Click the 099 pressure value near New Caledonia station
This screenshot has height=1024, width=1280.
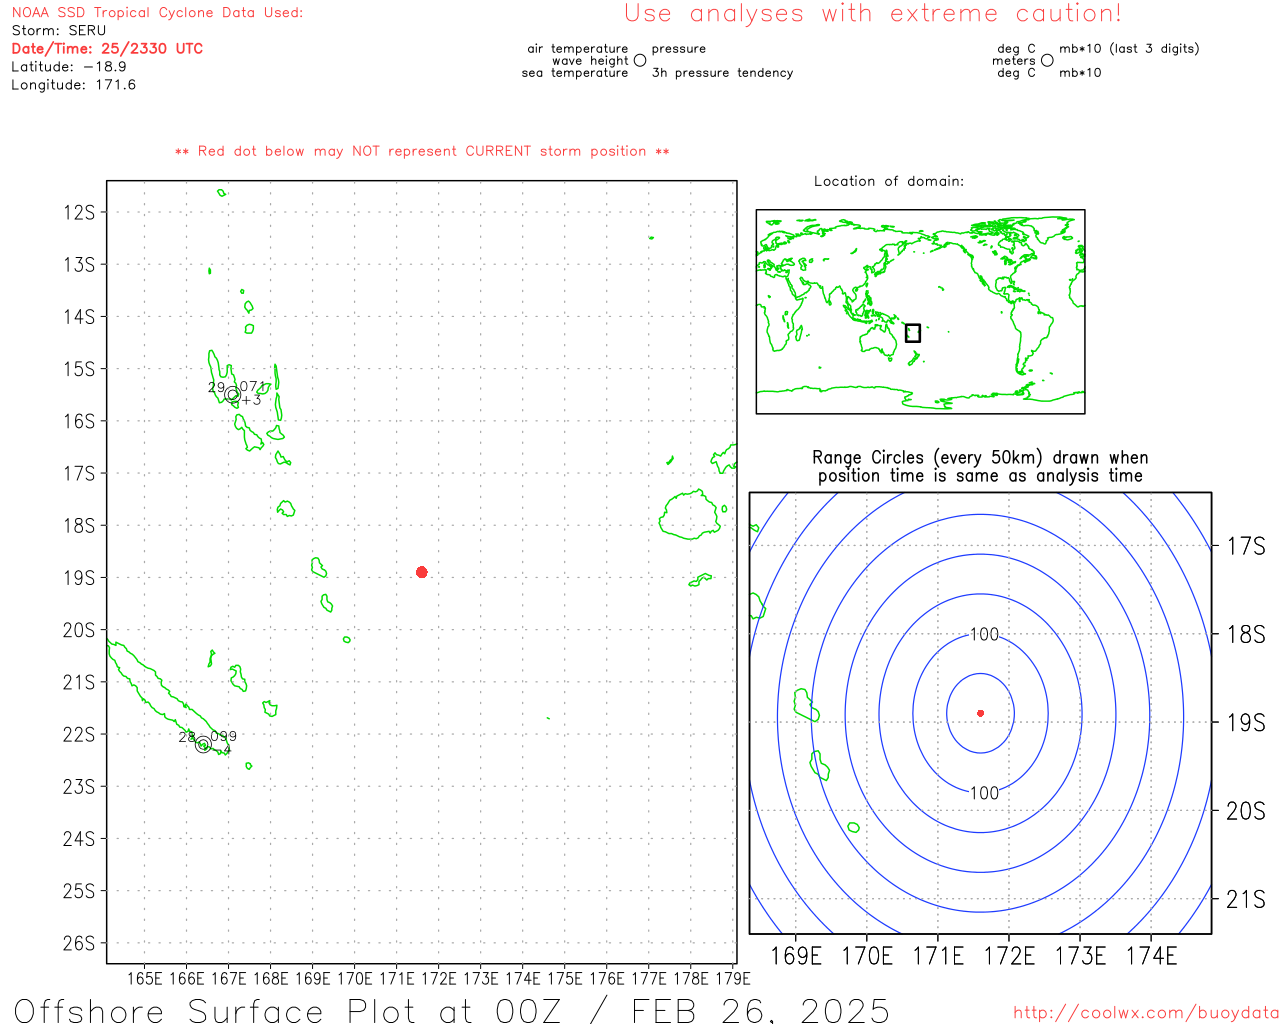[x=224, y=736]
